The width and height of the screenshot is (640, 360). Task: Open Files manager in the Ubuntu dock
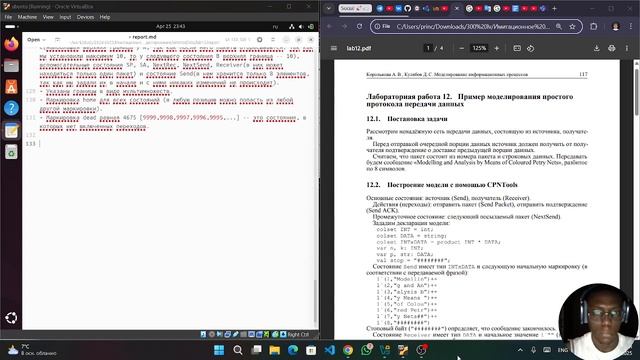point(11,65)
